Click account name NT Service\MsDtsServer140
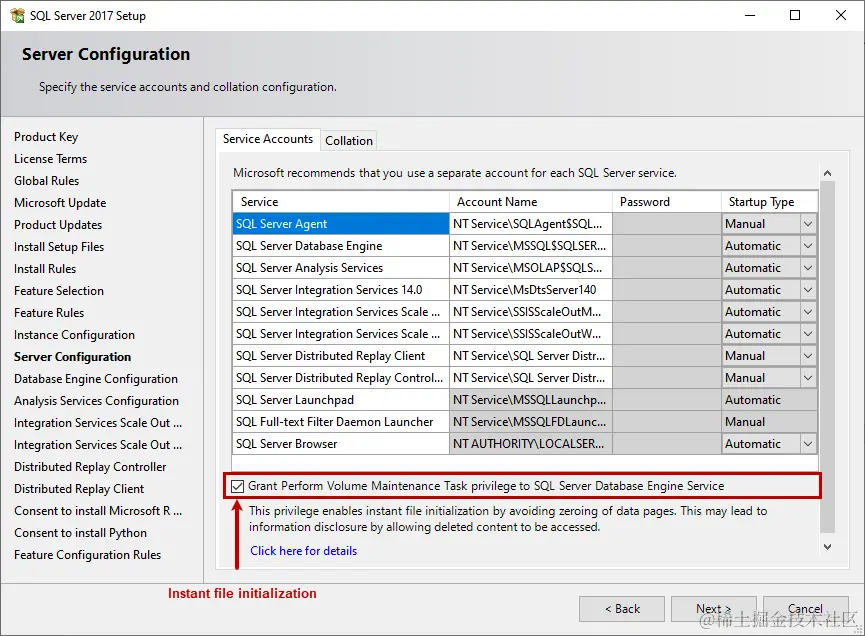The width and height of the screenshot is (865, 636). point(531,290)
